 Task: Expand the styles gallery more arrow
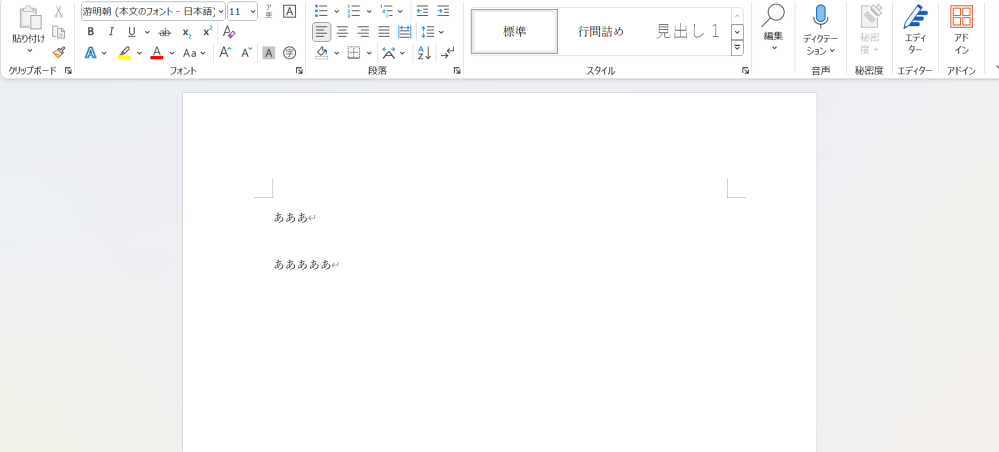[737, 47]
